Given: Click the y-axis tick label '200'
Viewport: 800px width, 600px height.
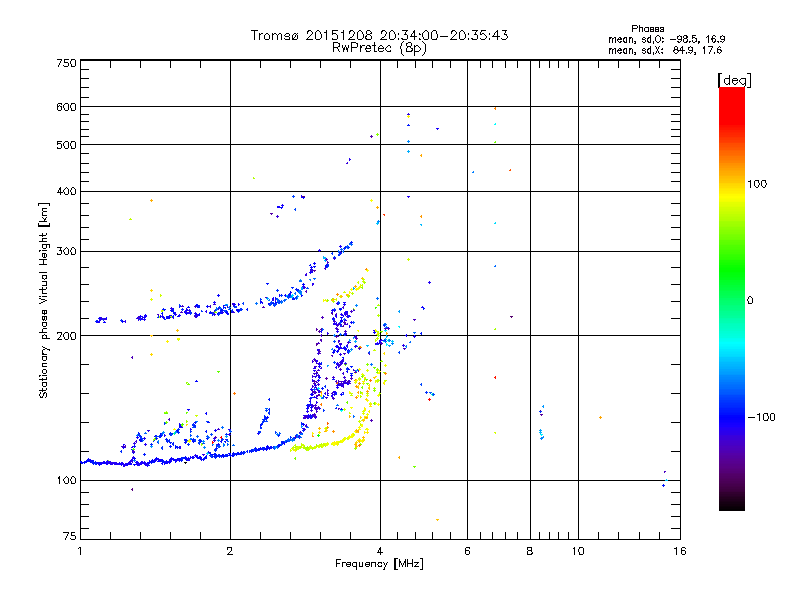Looking at the screenshot, I should tap(66, 336).
